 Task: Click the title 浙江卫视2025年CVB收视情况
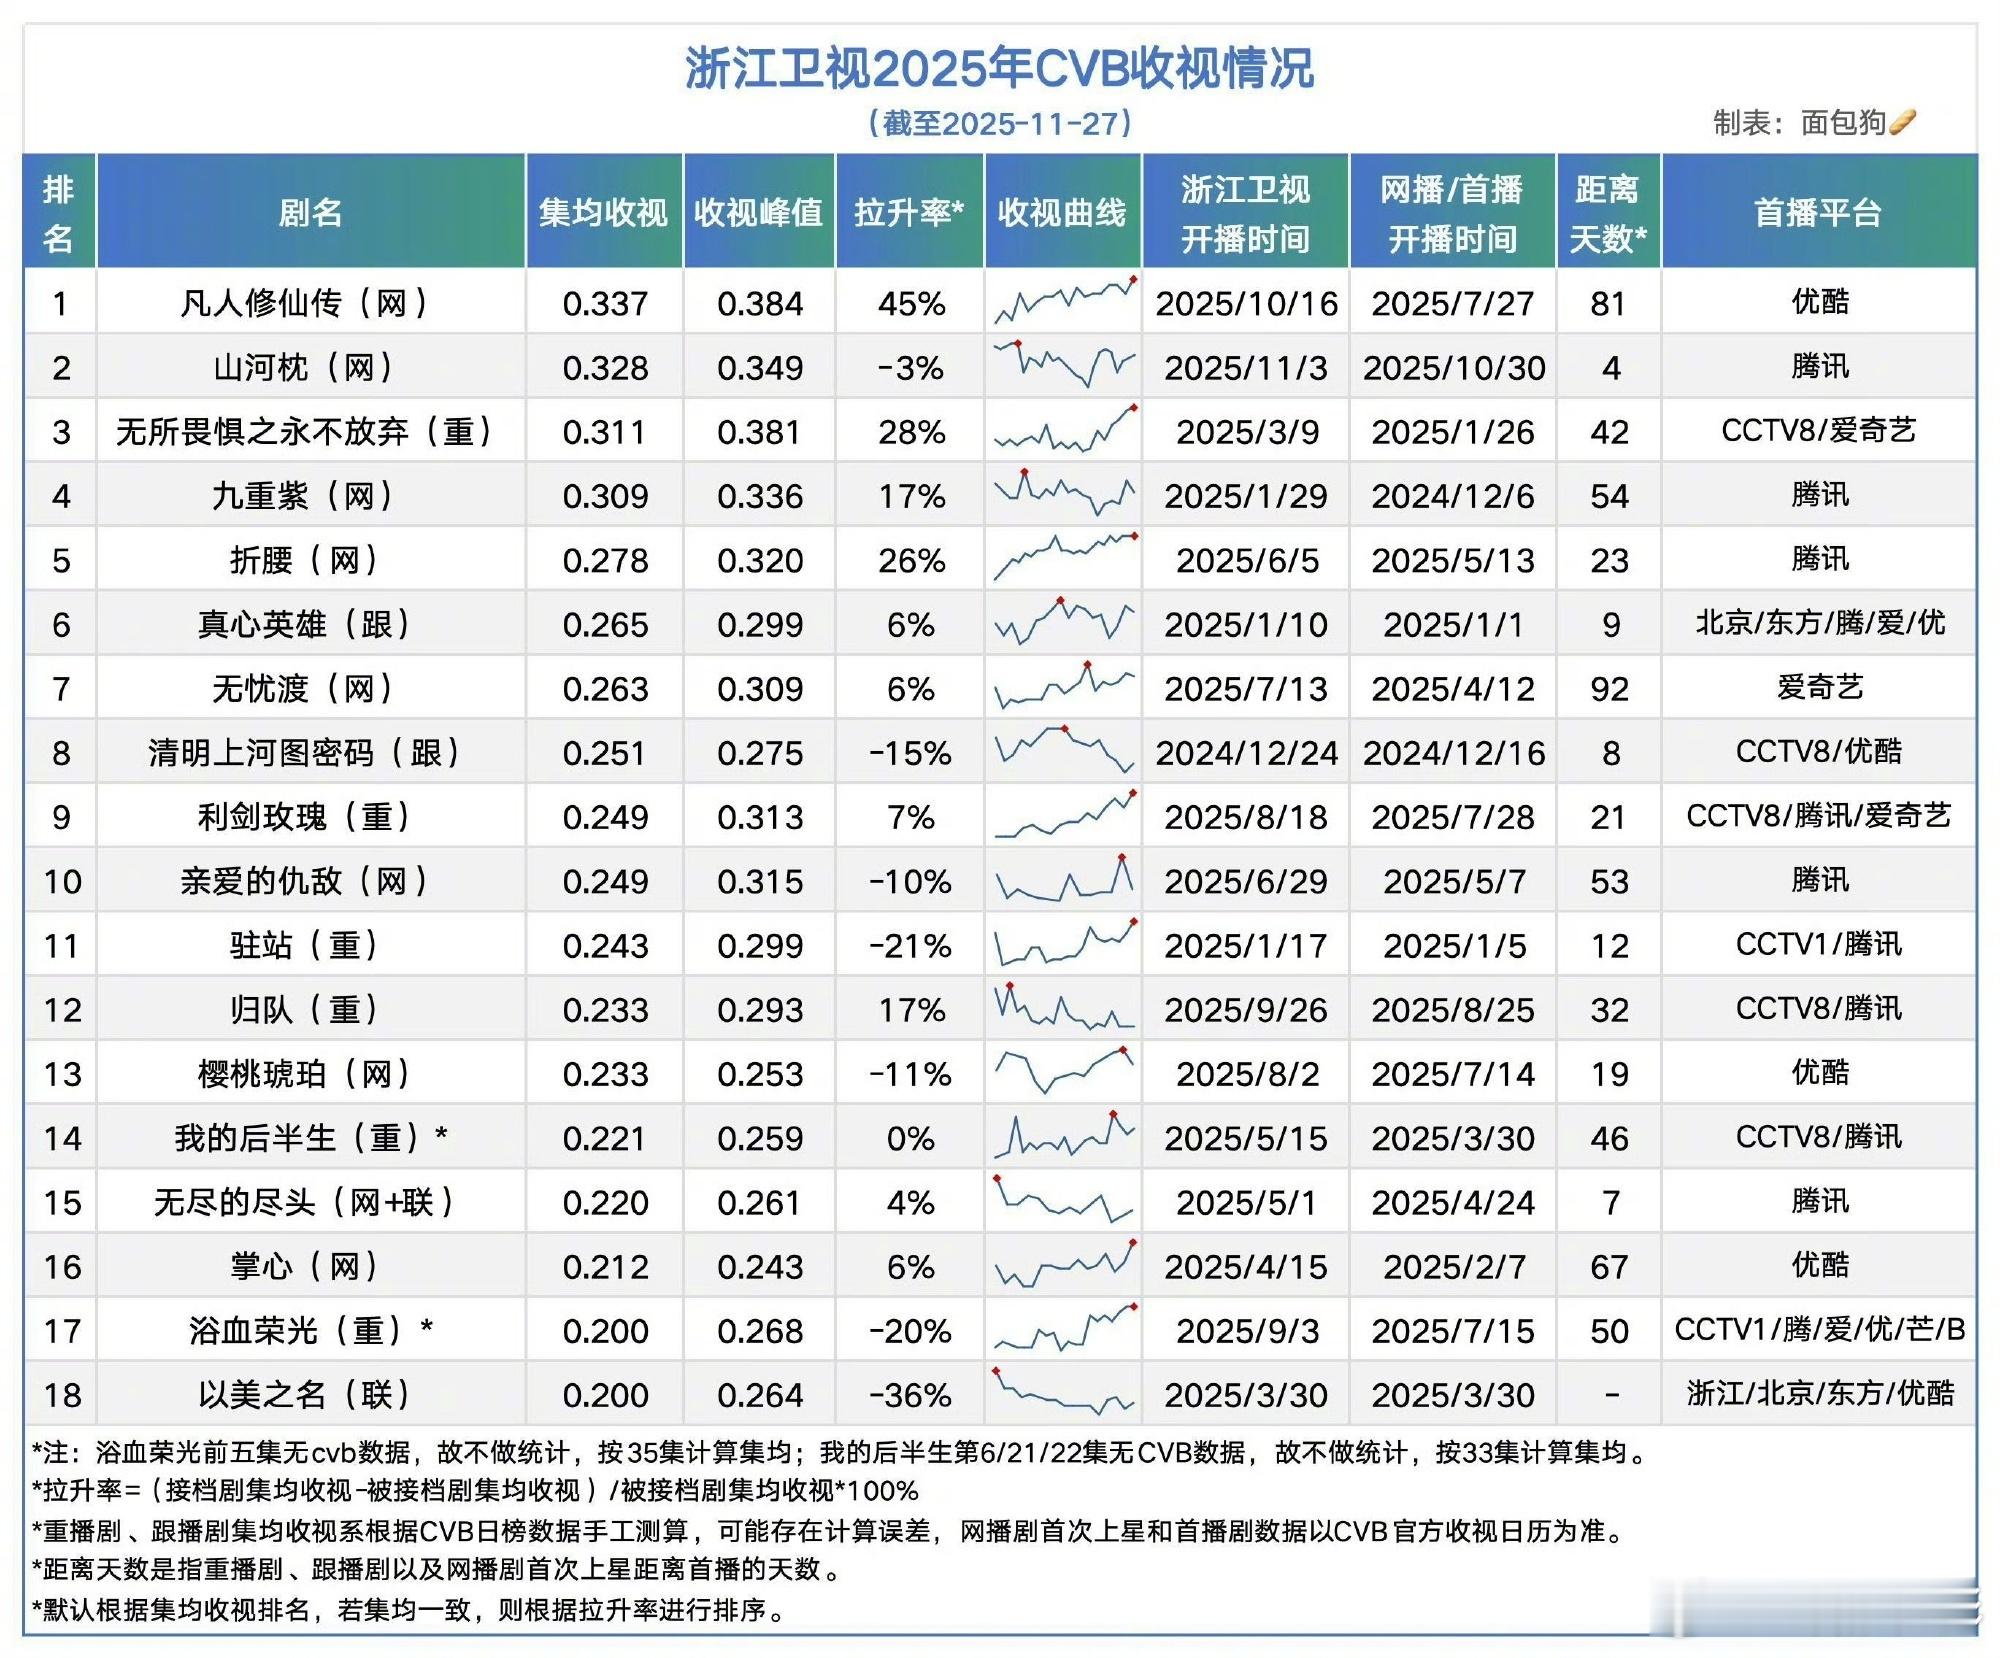[x=999, y=69]
